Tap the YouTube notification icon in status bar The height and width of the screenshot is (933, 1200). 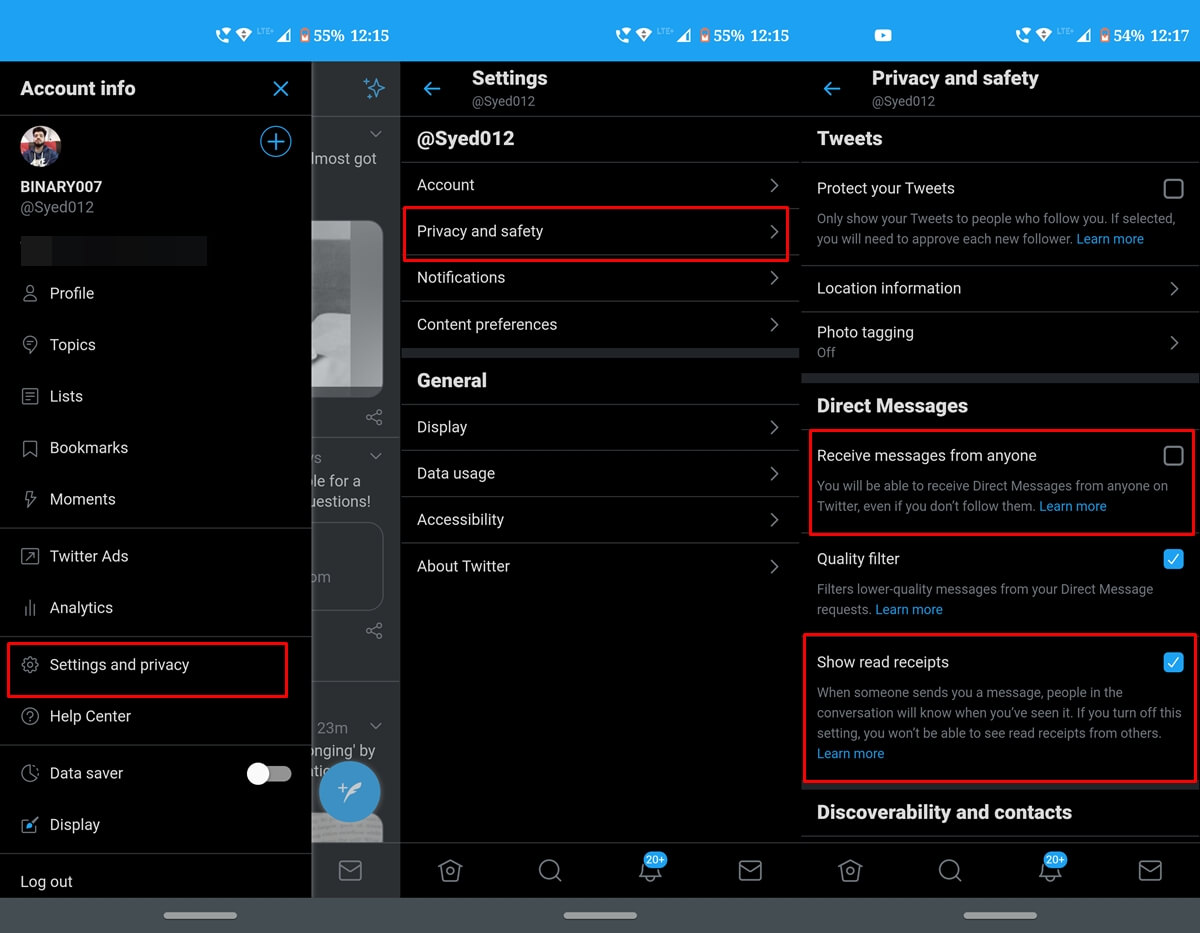pyautogui.click(x=883, y=35)
